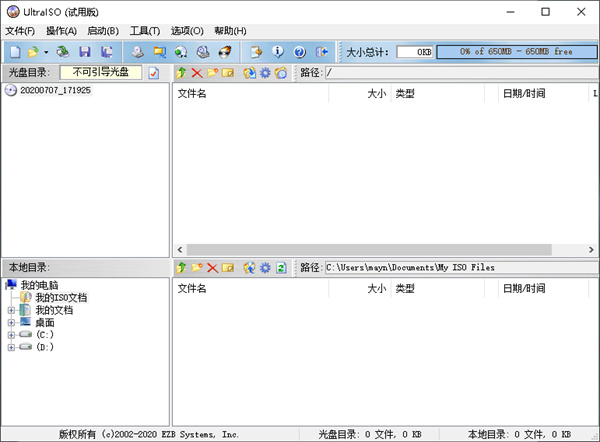The image size is (600, 442).
Task: Select 我的ISO文档 in the local tree
Action: click(x=61, y=297)
